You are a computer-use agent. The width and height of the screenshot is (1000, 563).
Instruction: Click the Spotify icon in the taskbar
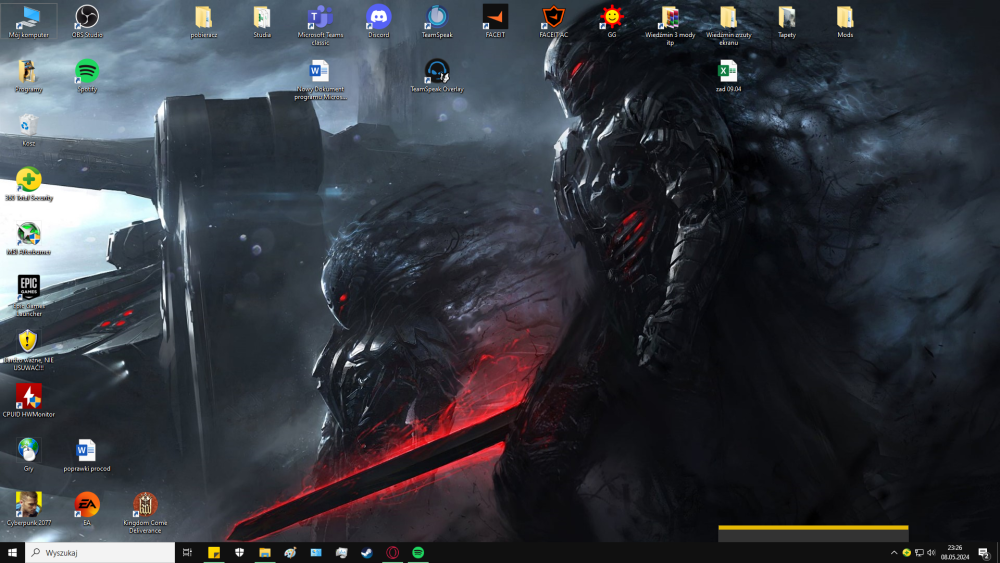[419, 552]
